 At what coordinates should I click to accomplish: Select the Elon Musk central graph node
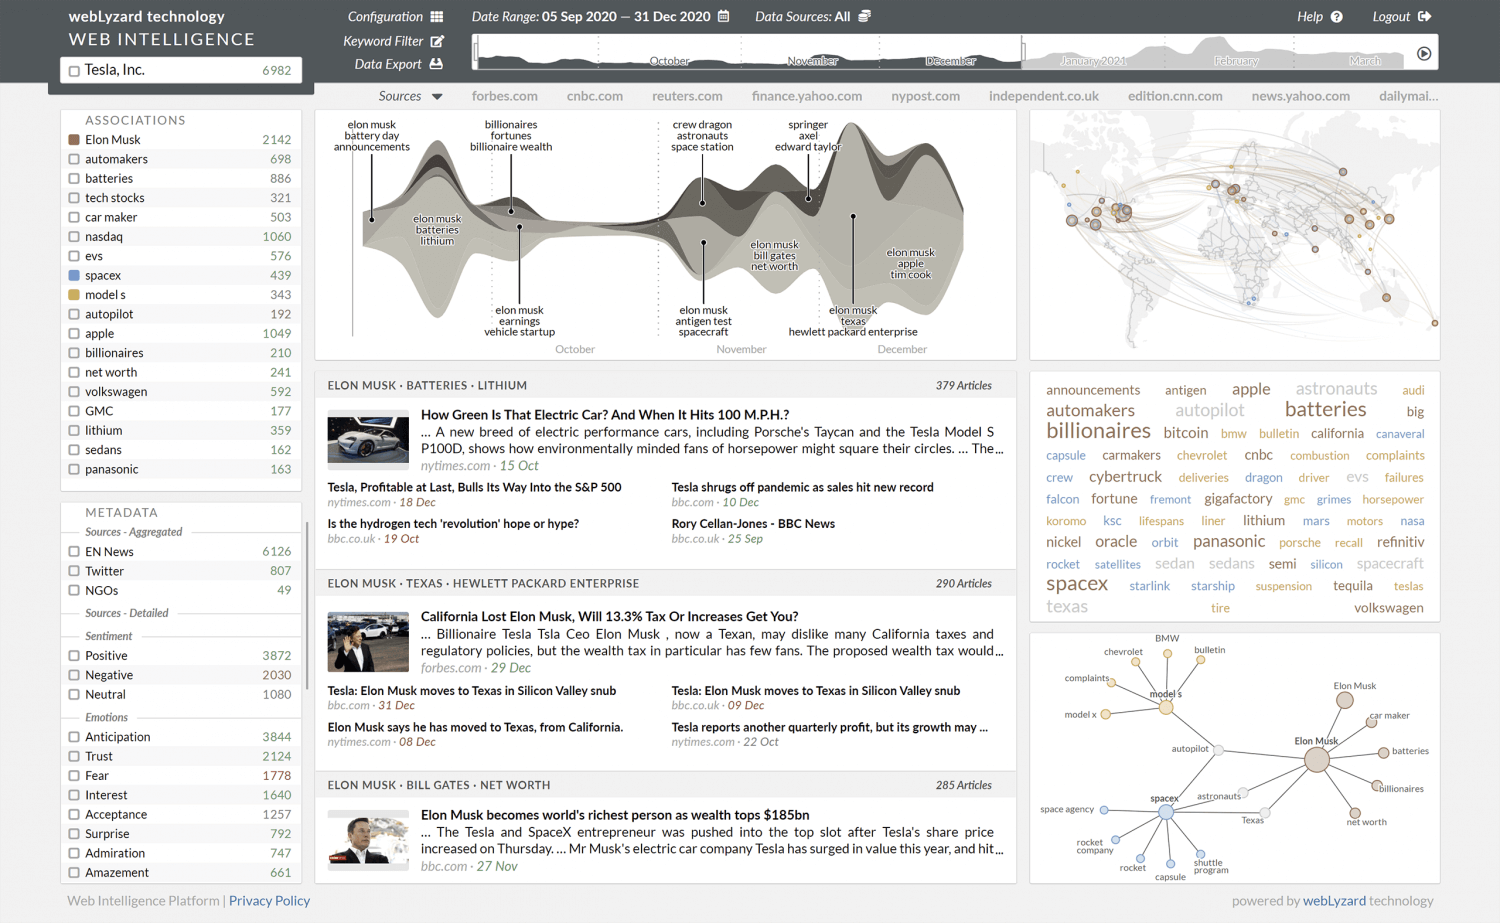[1317, 760]
